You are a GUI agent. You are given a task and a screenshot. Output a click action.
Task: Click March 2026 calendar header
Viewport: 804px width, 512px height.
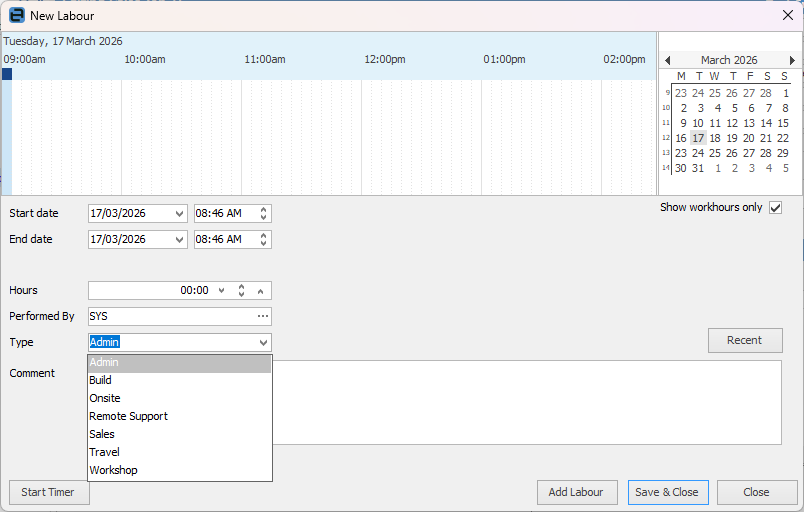point(729,60)
